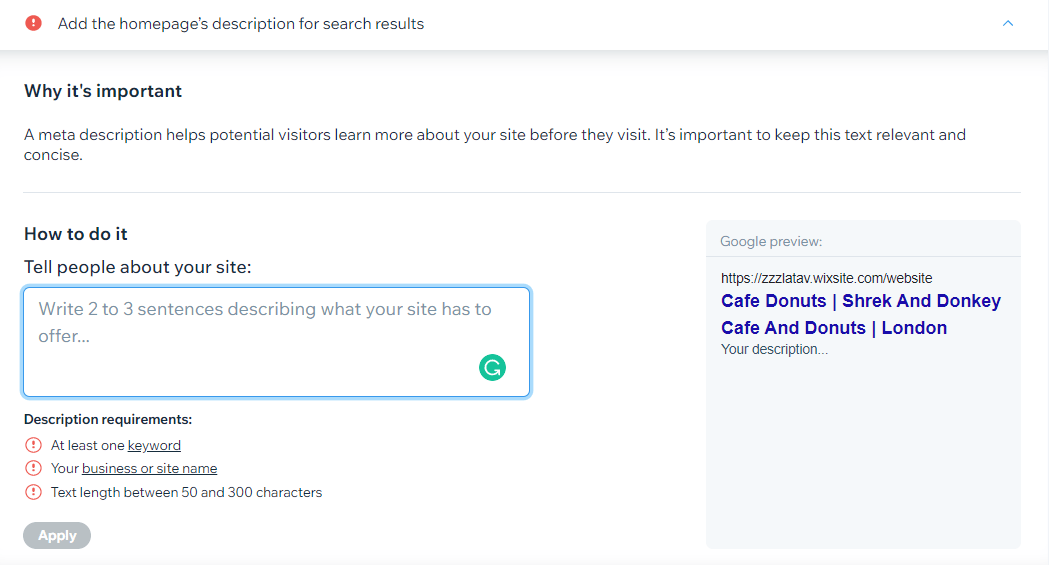Click the Google preview title link

coord(860,314)
